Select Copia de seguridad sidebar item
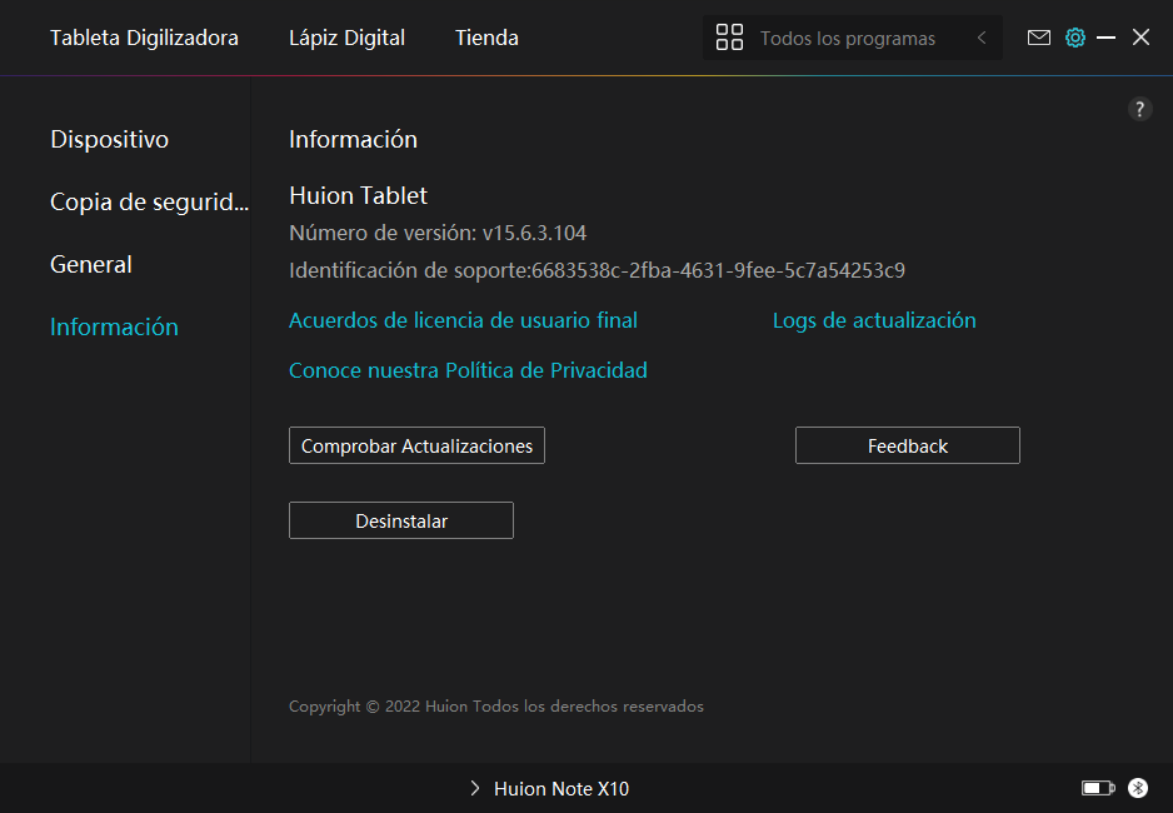The width and height of the screenshot is (1173, 813). pyautogui.click(x=149, y=202)
